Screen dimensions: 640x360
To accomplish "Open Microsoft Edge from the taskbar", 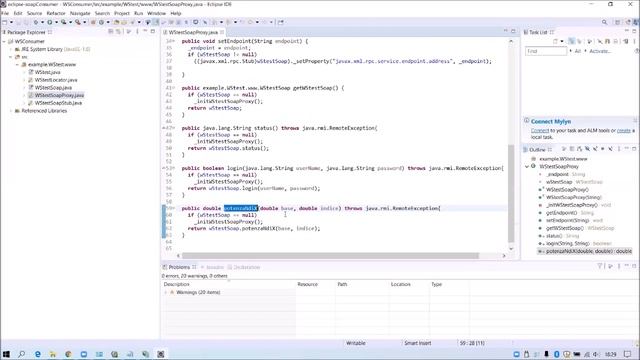I will click(x=38, y=354).
